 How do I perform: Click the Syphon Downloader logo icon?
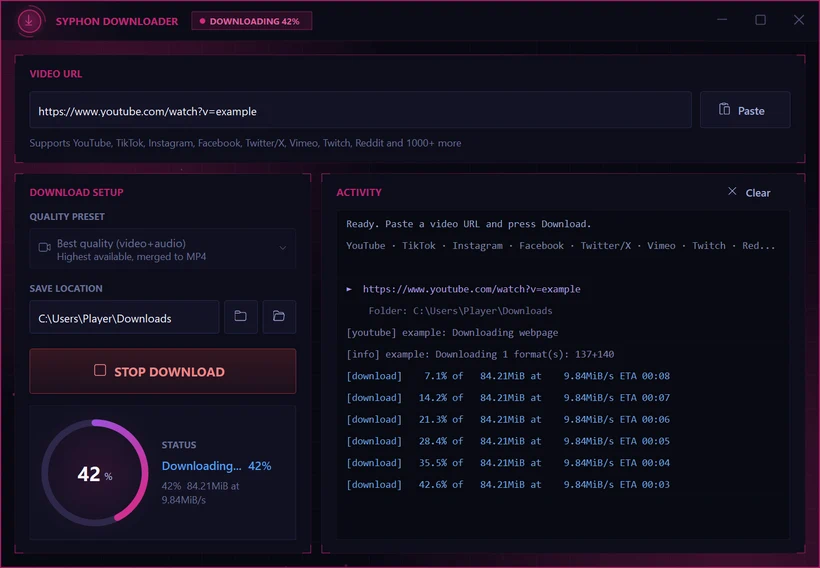tap(29, 21)
